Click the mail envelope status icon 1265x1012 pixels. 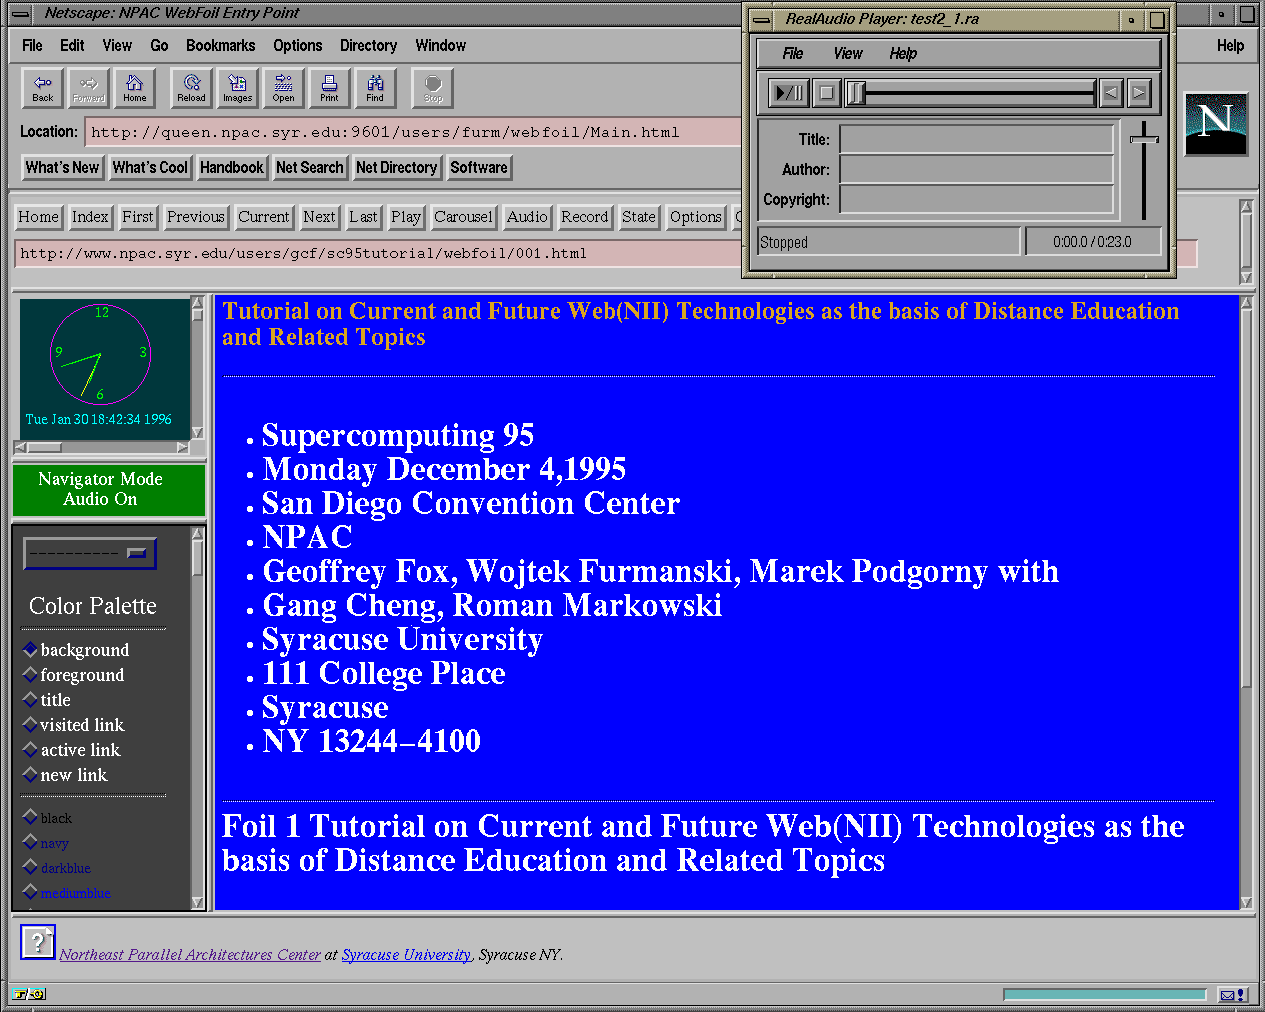pos(1227,995)
